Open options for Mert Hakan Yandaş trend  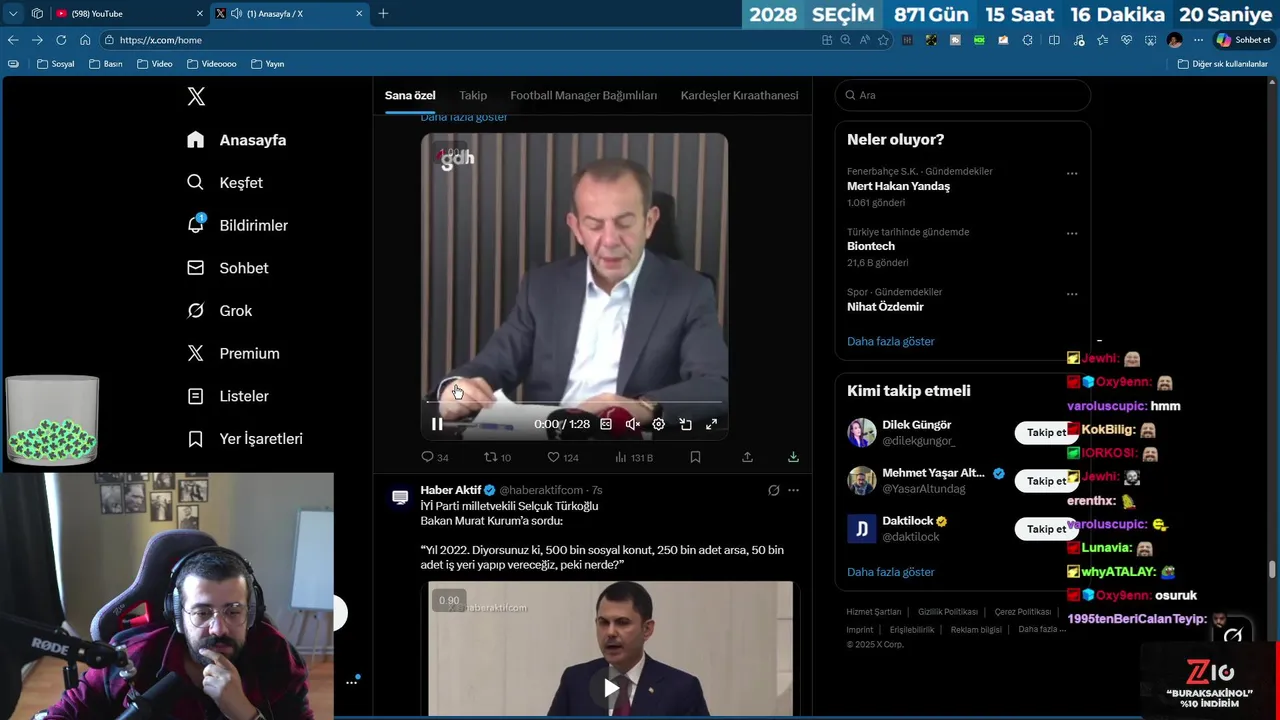(x=1072, y=173)
